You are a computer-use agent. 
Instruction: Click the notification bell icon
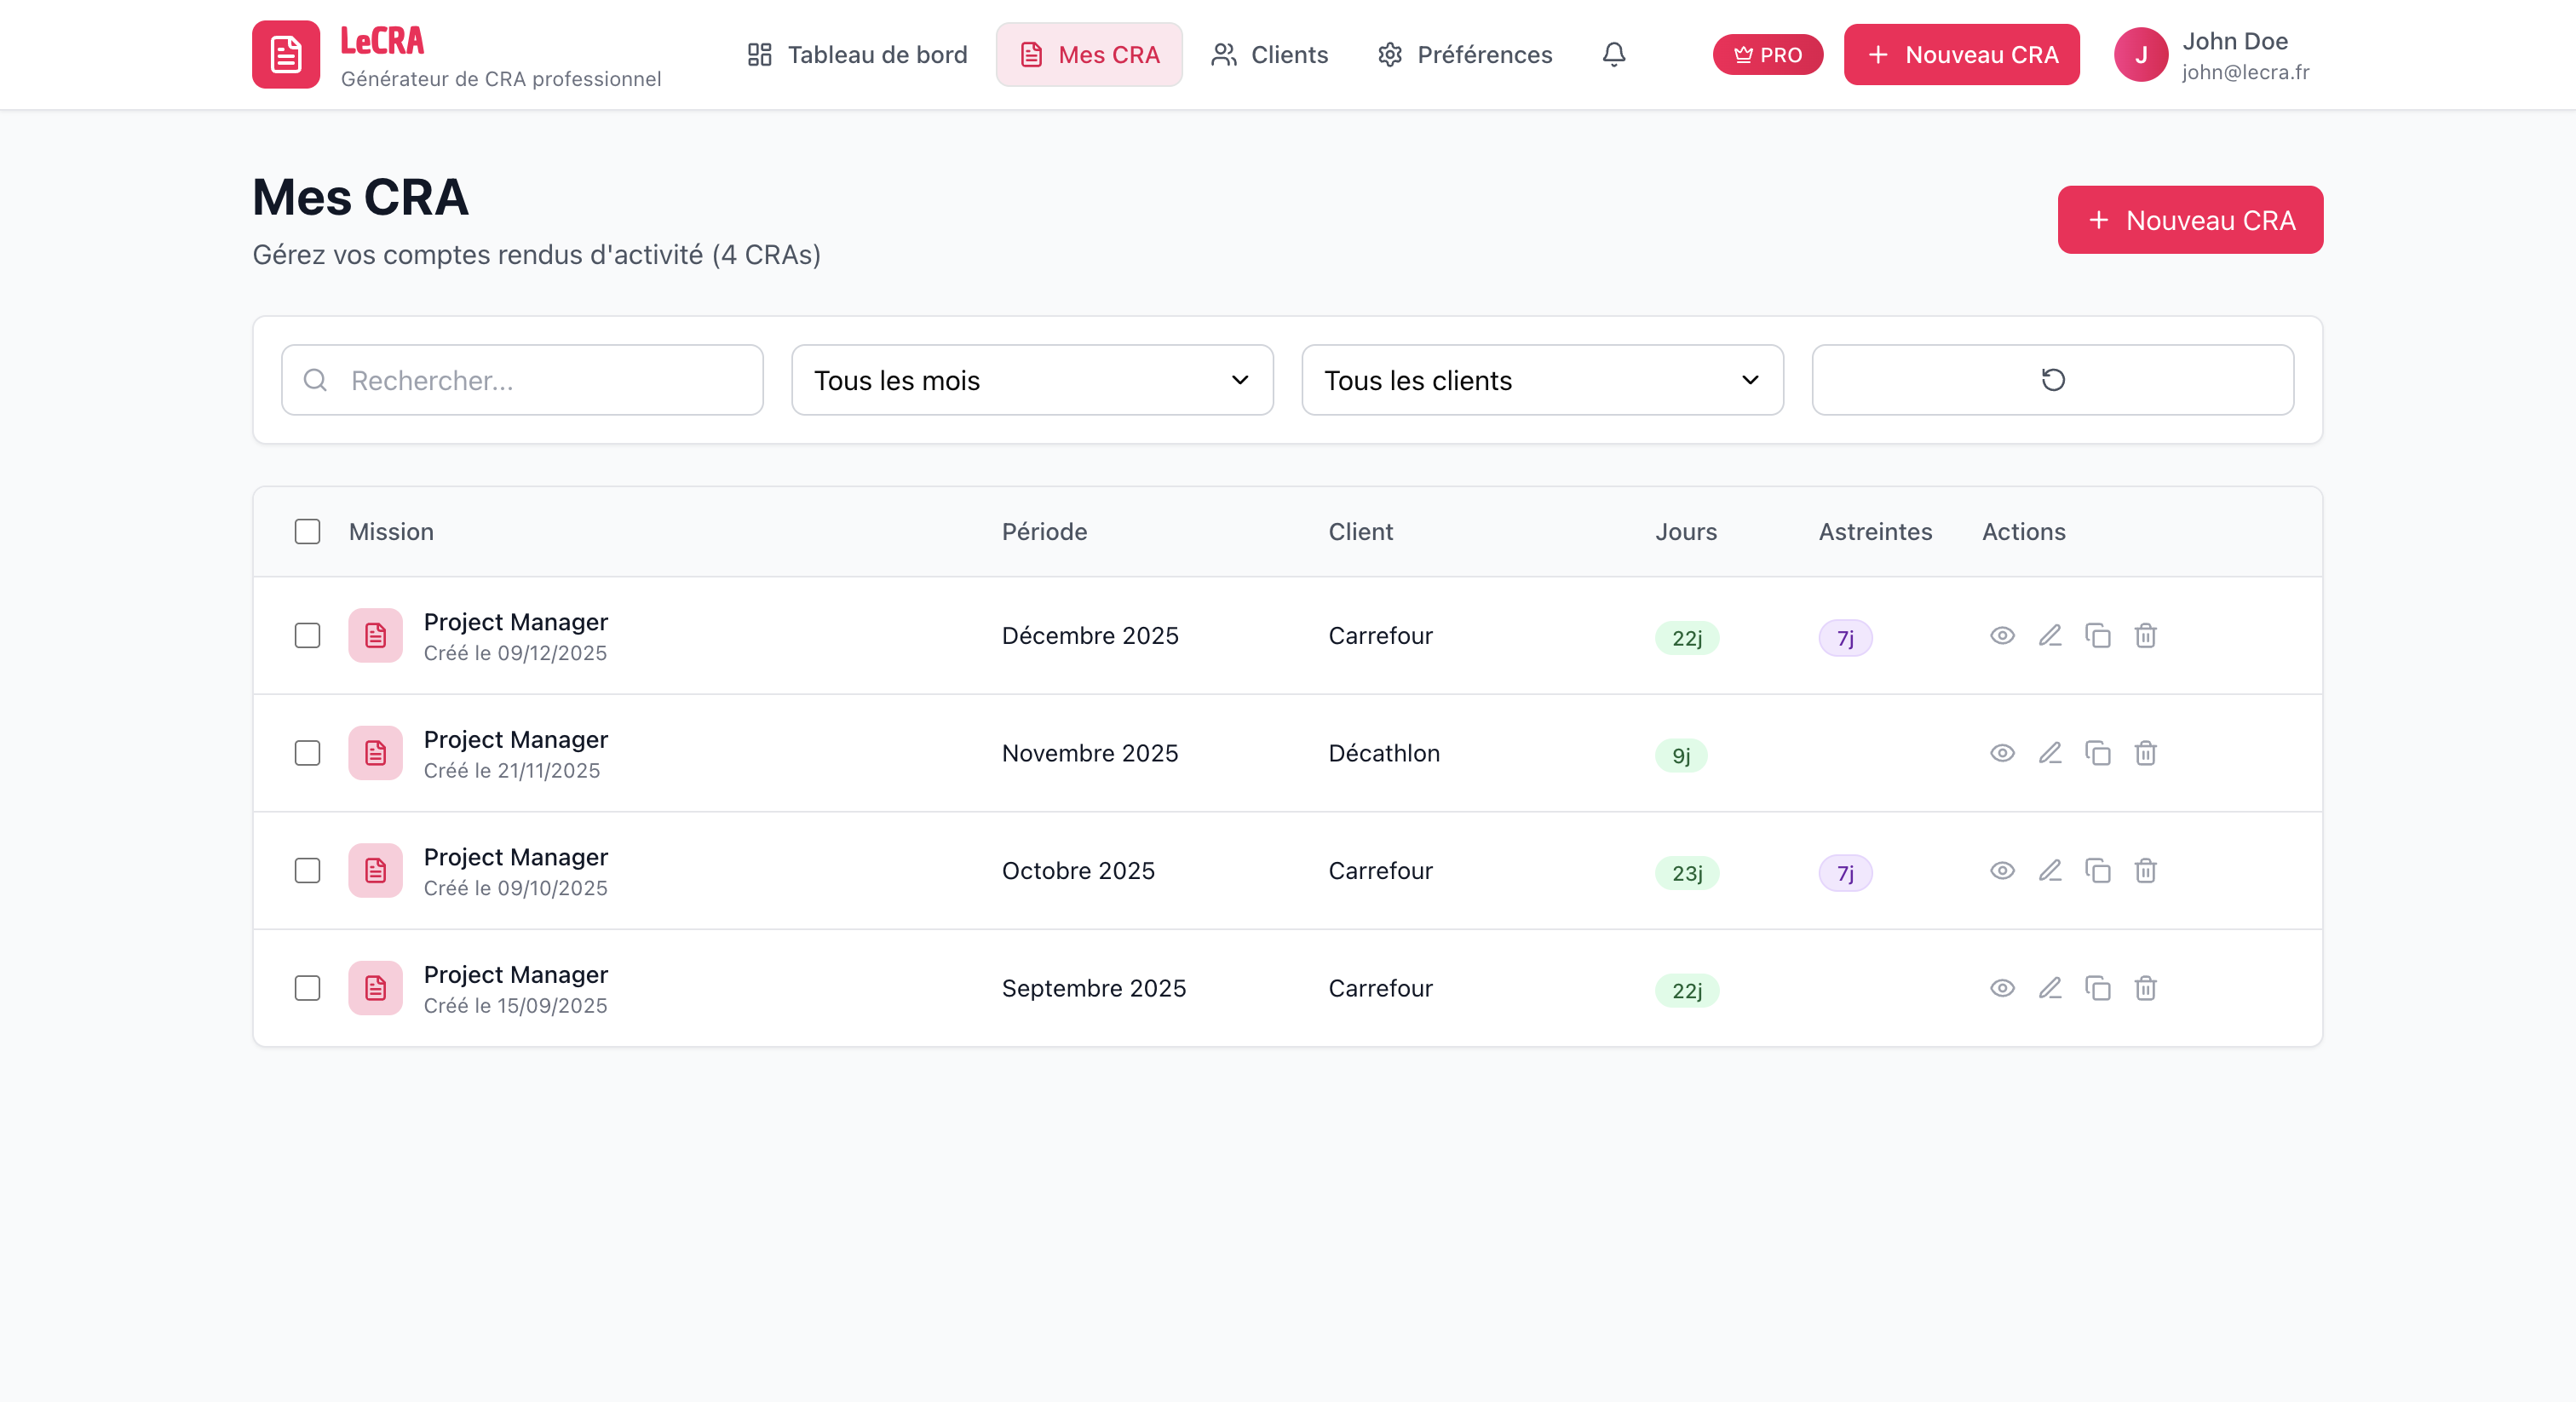pos(1613,54)
